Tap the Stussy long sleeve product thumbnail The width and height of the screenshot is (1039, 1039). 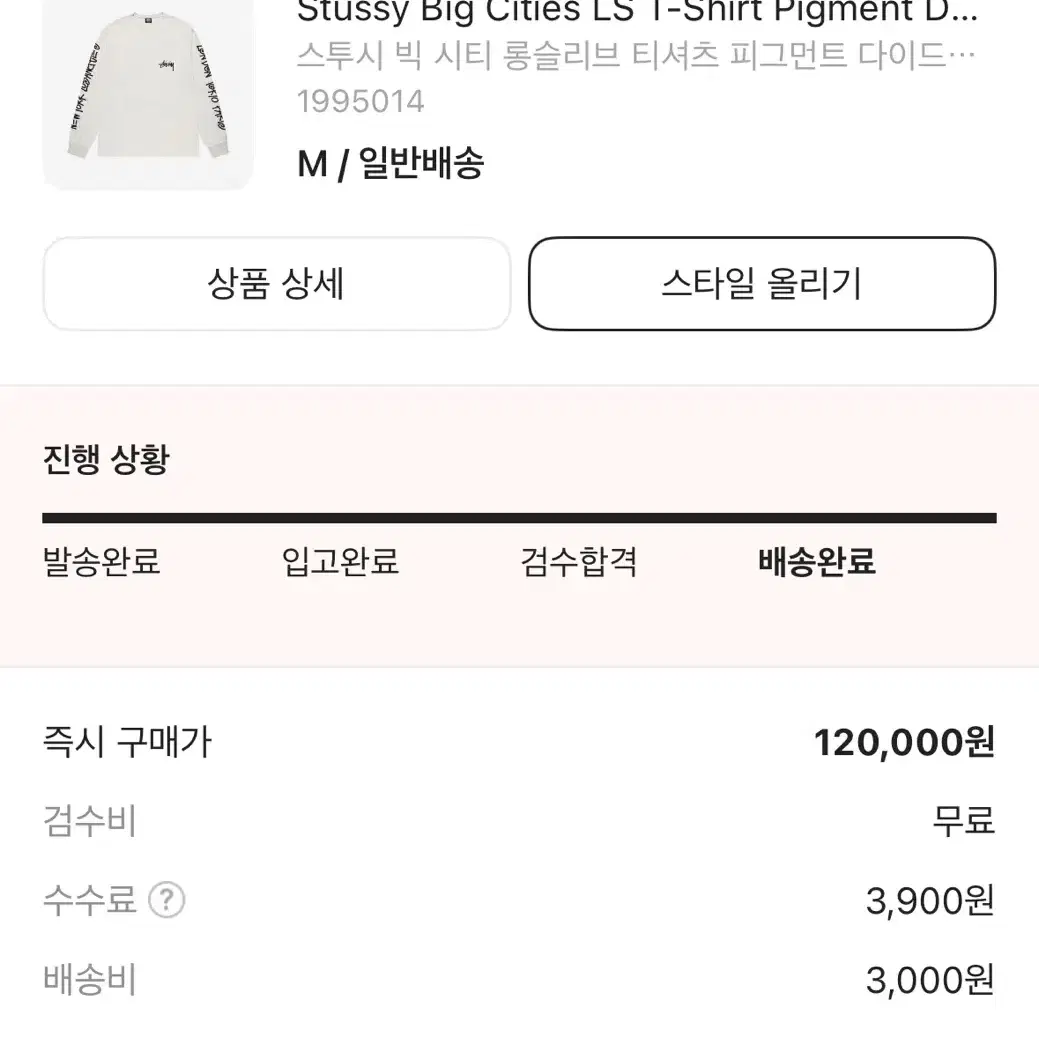coord(148,95)
